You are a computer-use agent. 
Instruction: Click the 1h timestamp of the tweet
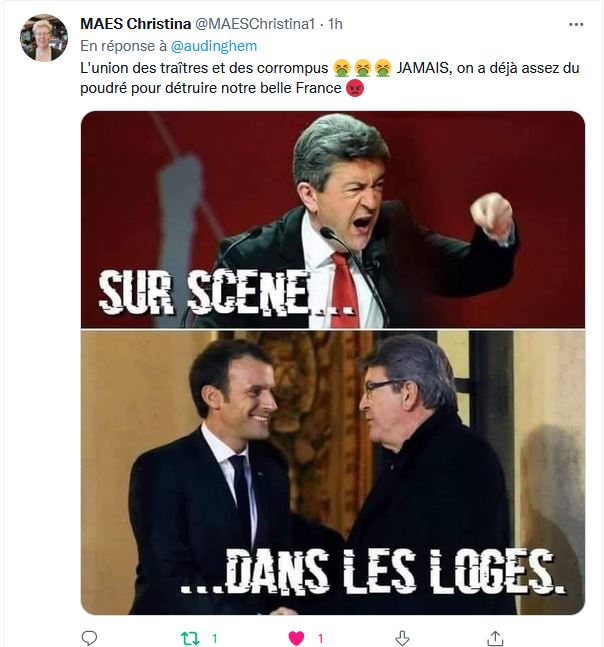(x=335, y=25)
